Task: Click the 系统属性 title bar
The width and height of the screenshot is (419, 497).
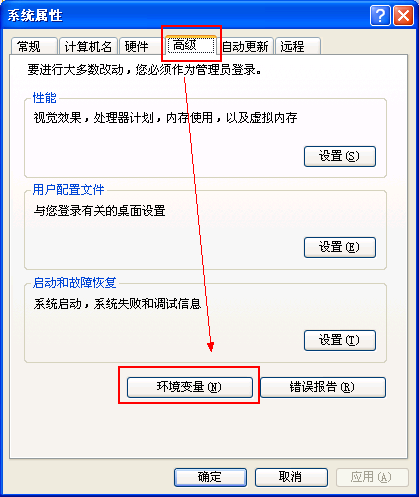Action: [183, 15]
